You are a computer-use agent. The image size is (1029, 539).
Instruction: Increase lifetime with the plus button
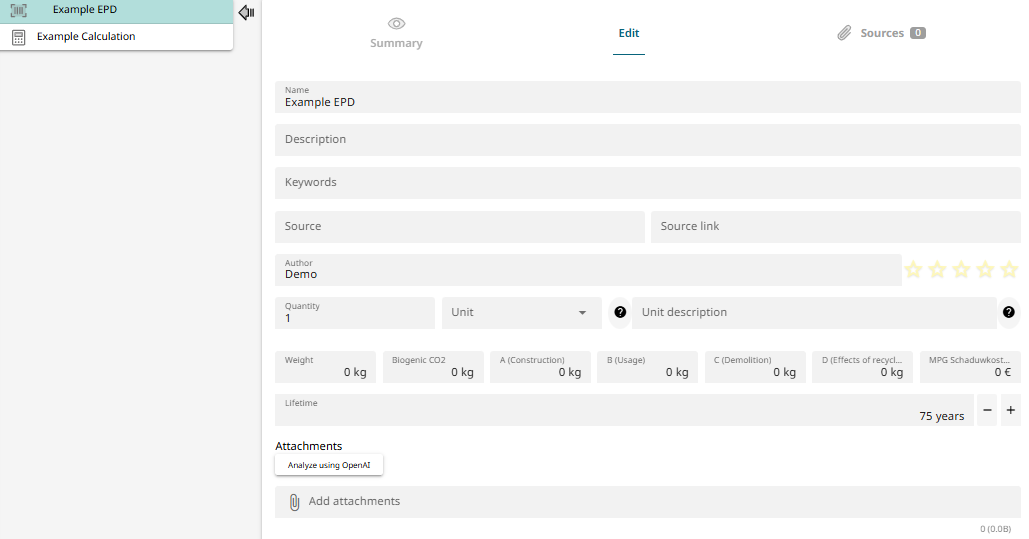pyautogui.click(x=1010, y=410)
